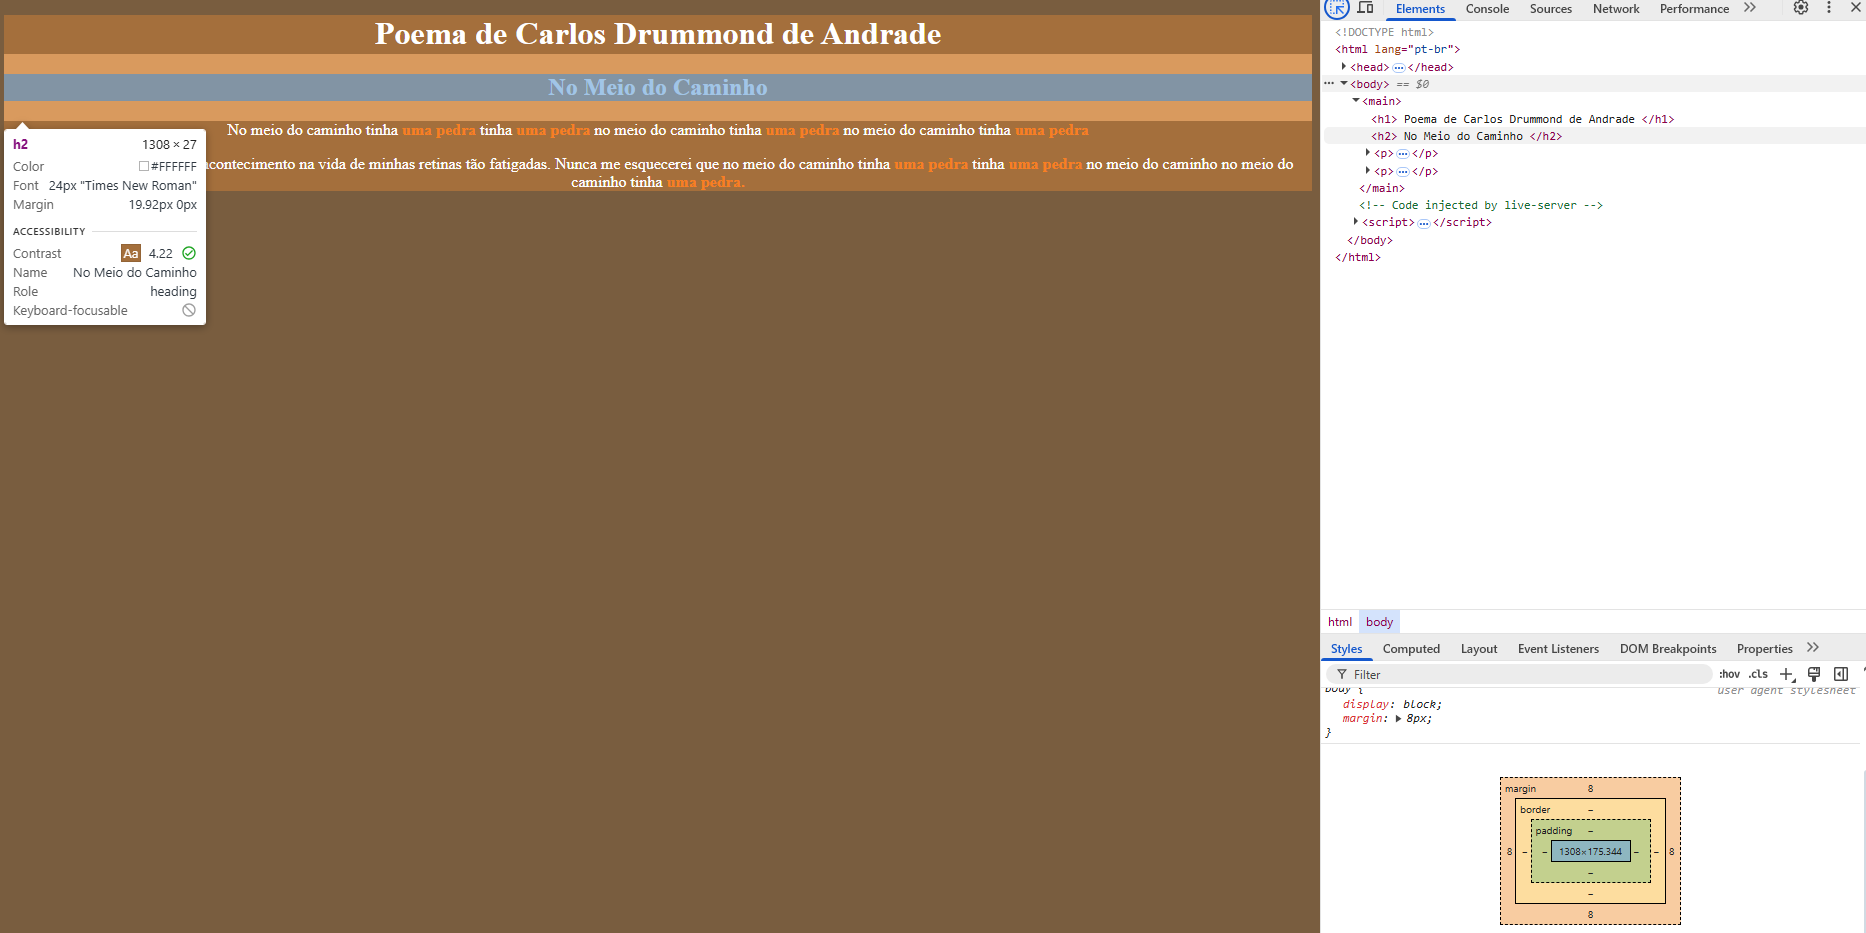The image size is (1866, 933).
Task: Expand the script element node
Action: [x=1356, y=222]
